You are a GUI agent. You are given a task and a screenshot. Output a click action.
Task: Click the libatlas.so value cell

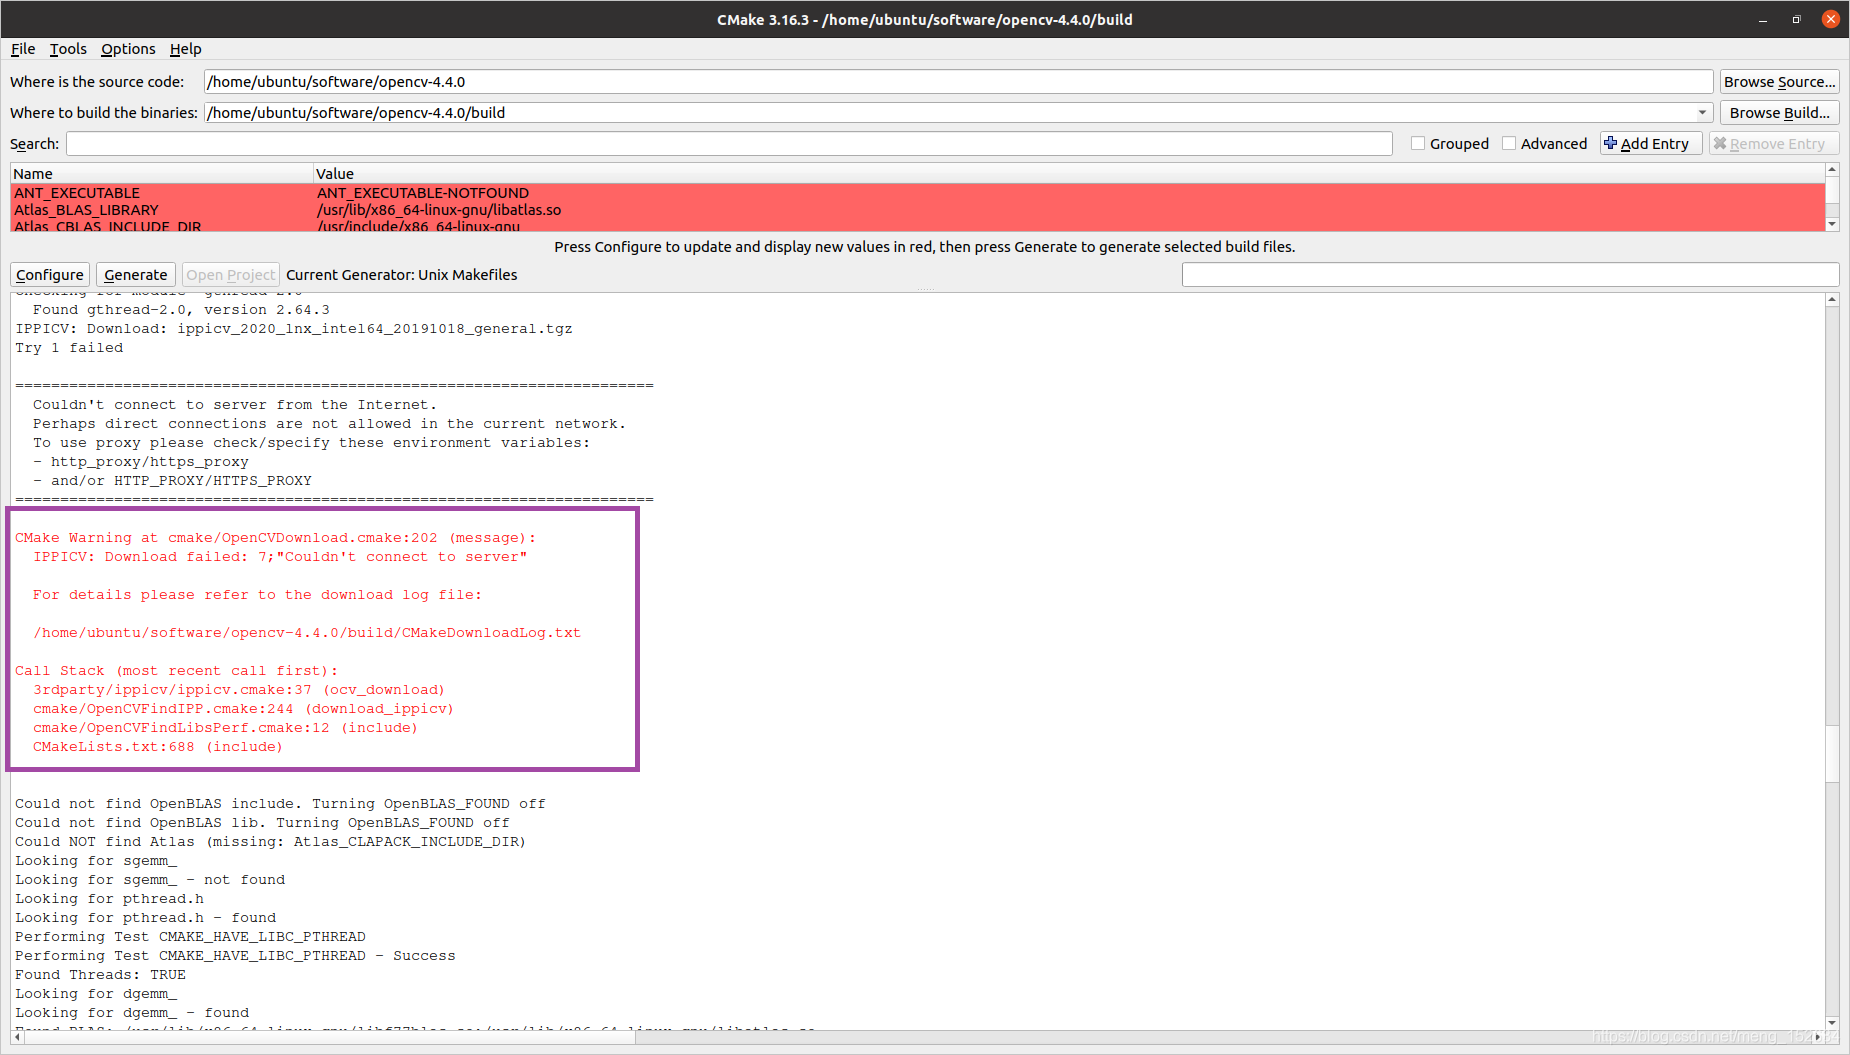coord(439,210)
